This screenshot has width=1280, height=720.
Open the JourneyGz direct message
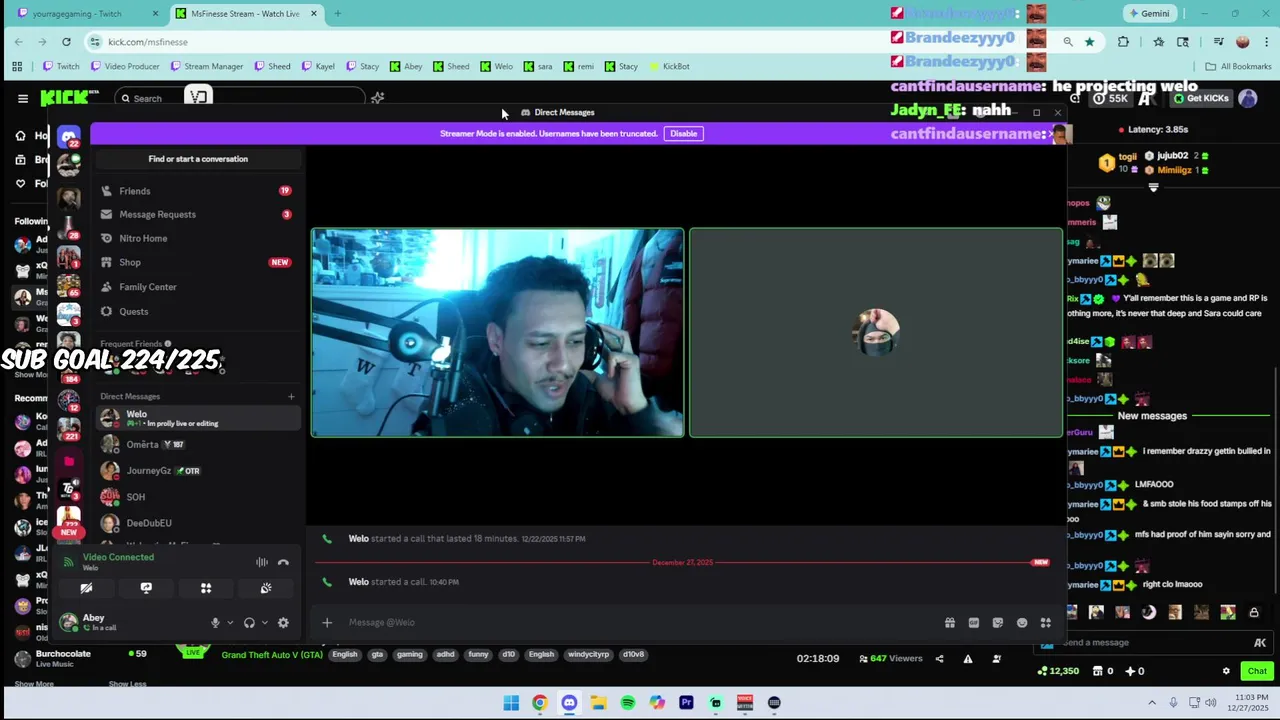click(x=197, y=470)
